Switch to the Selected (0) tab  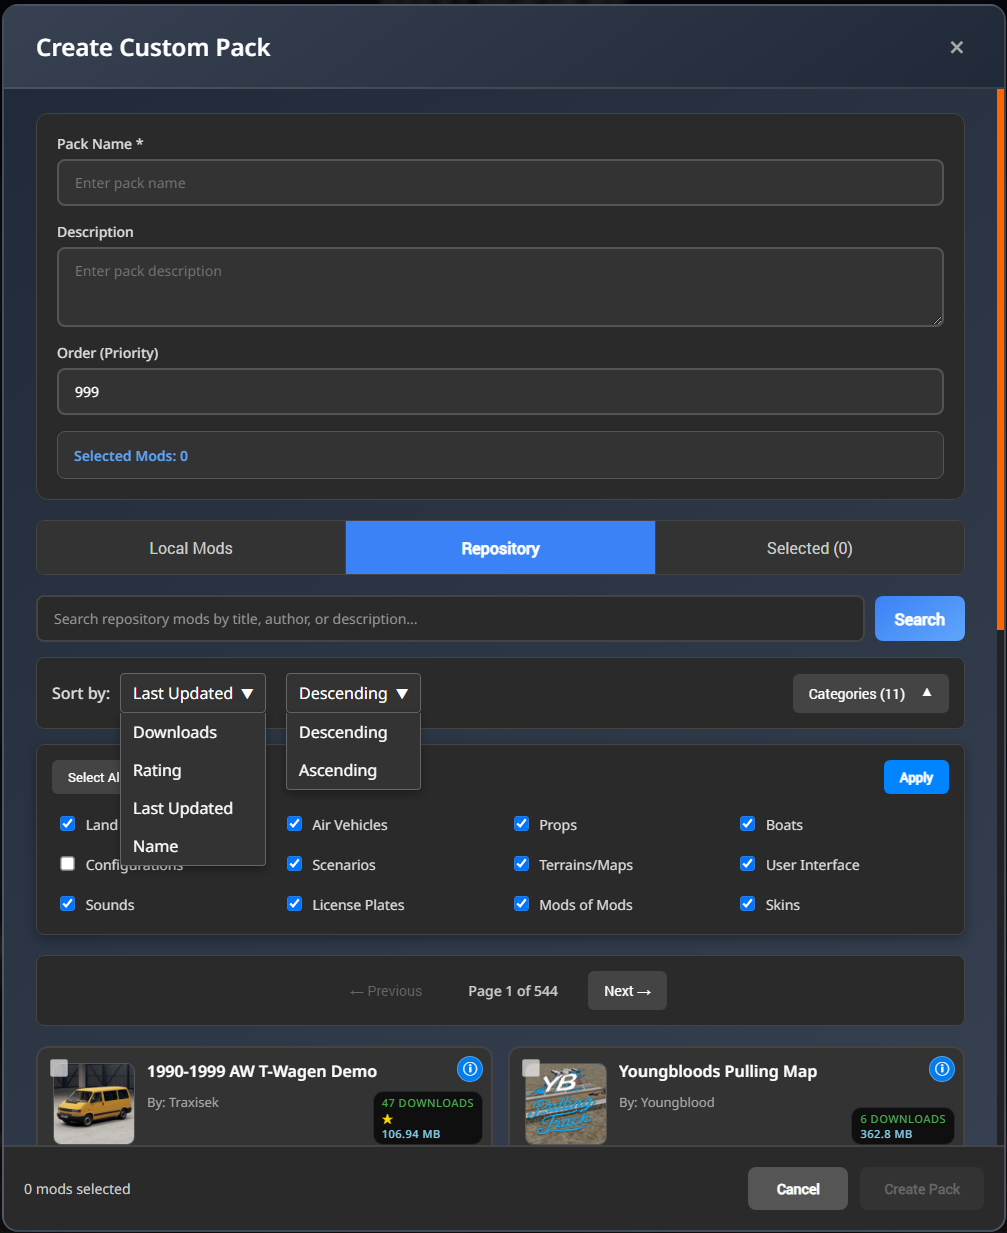[809, 548]
